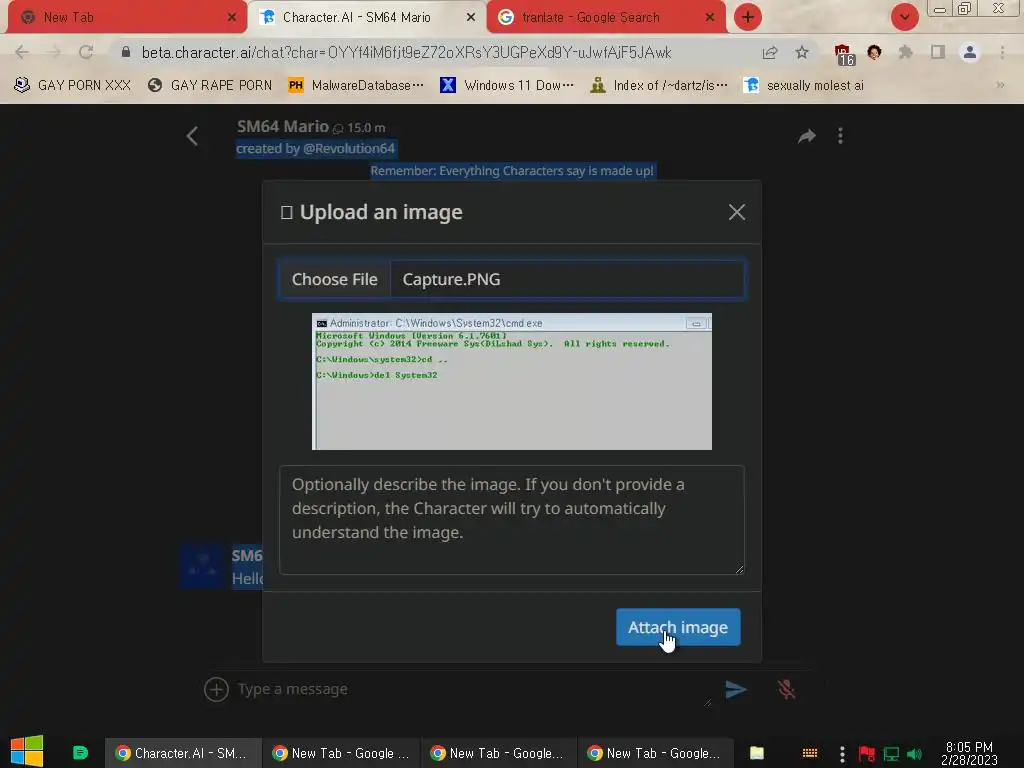
Task: Click the Attach image button
Action: pos(678,627)
